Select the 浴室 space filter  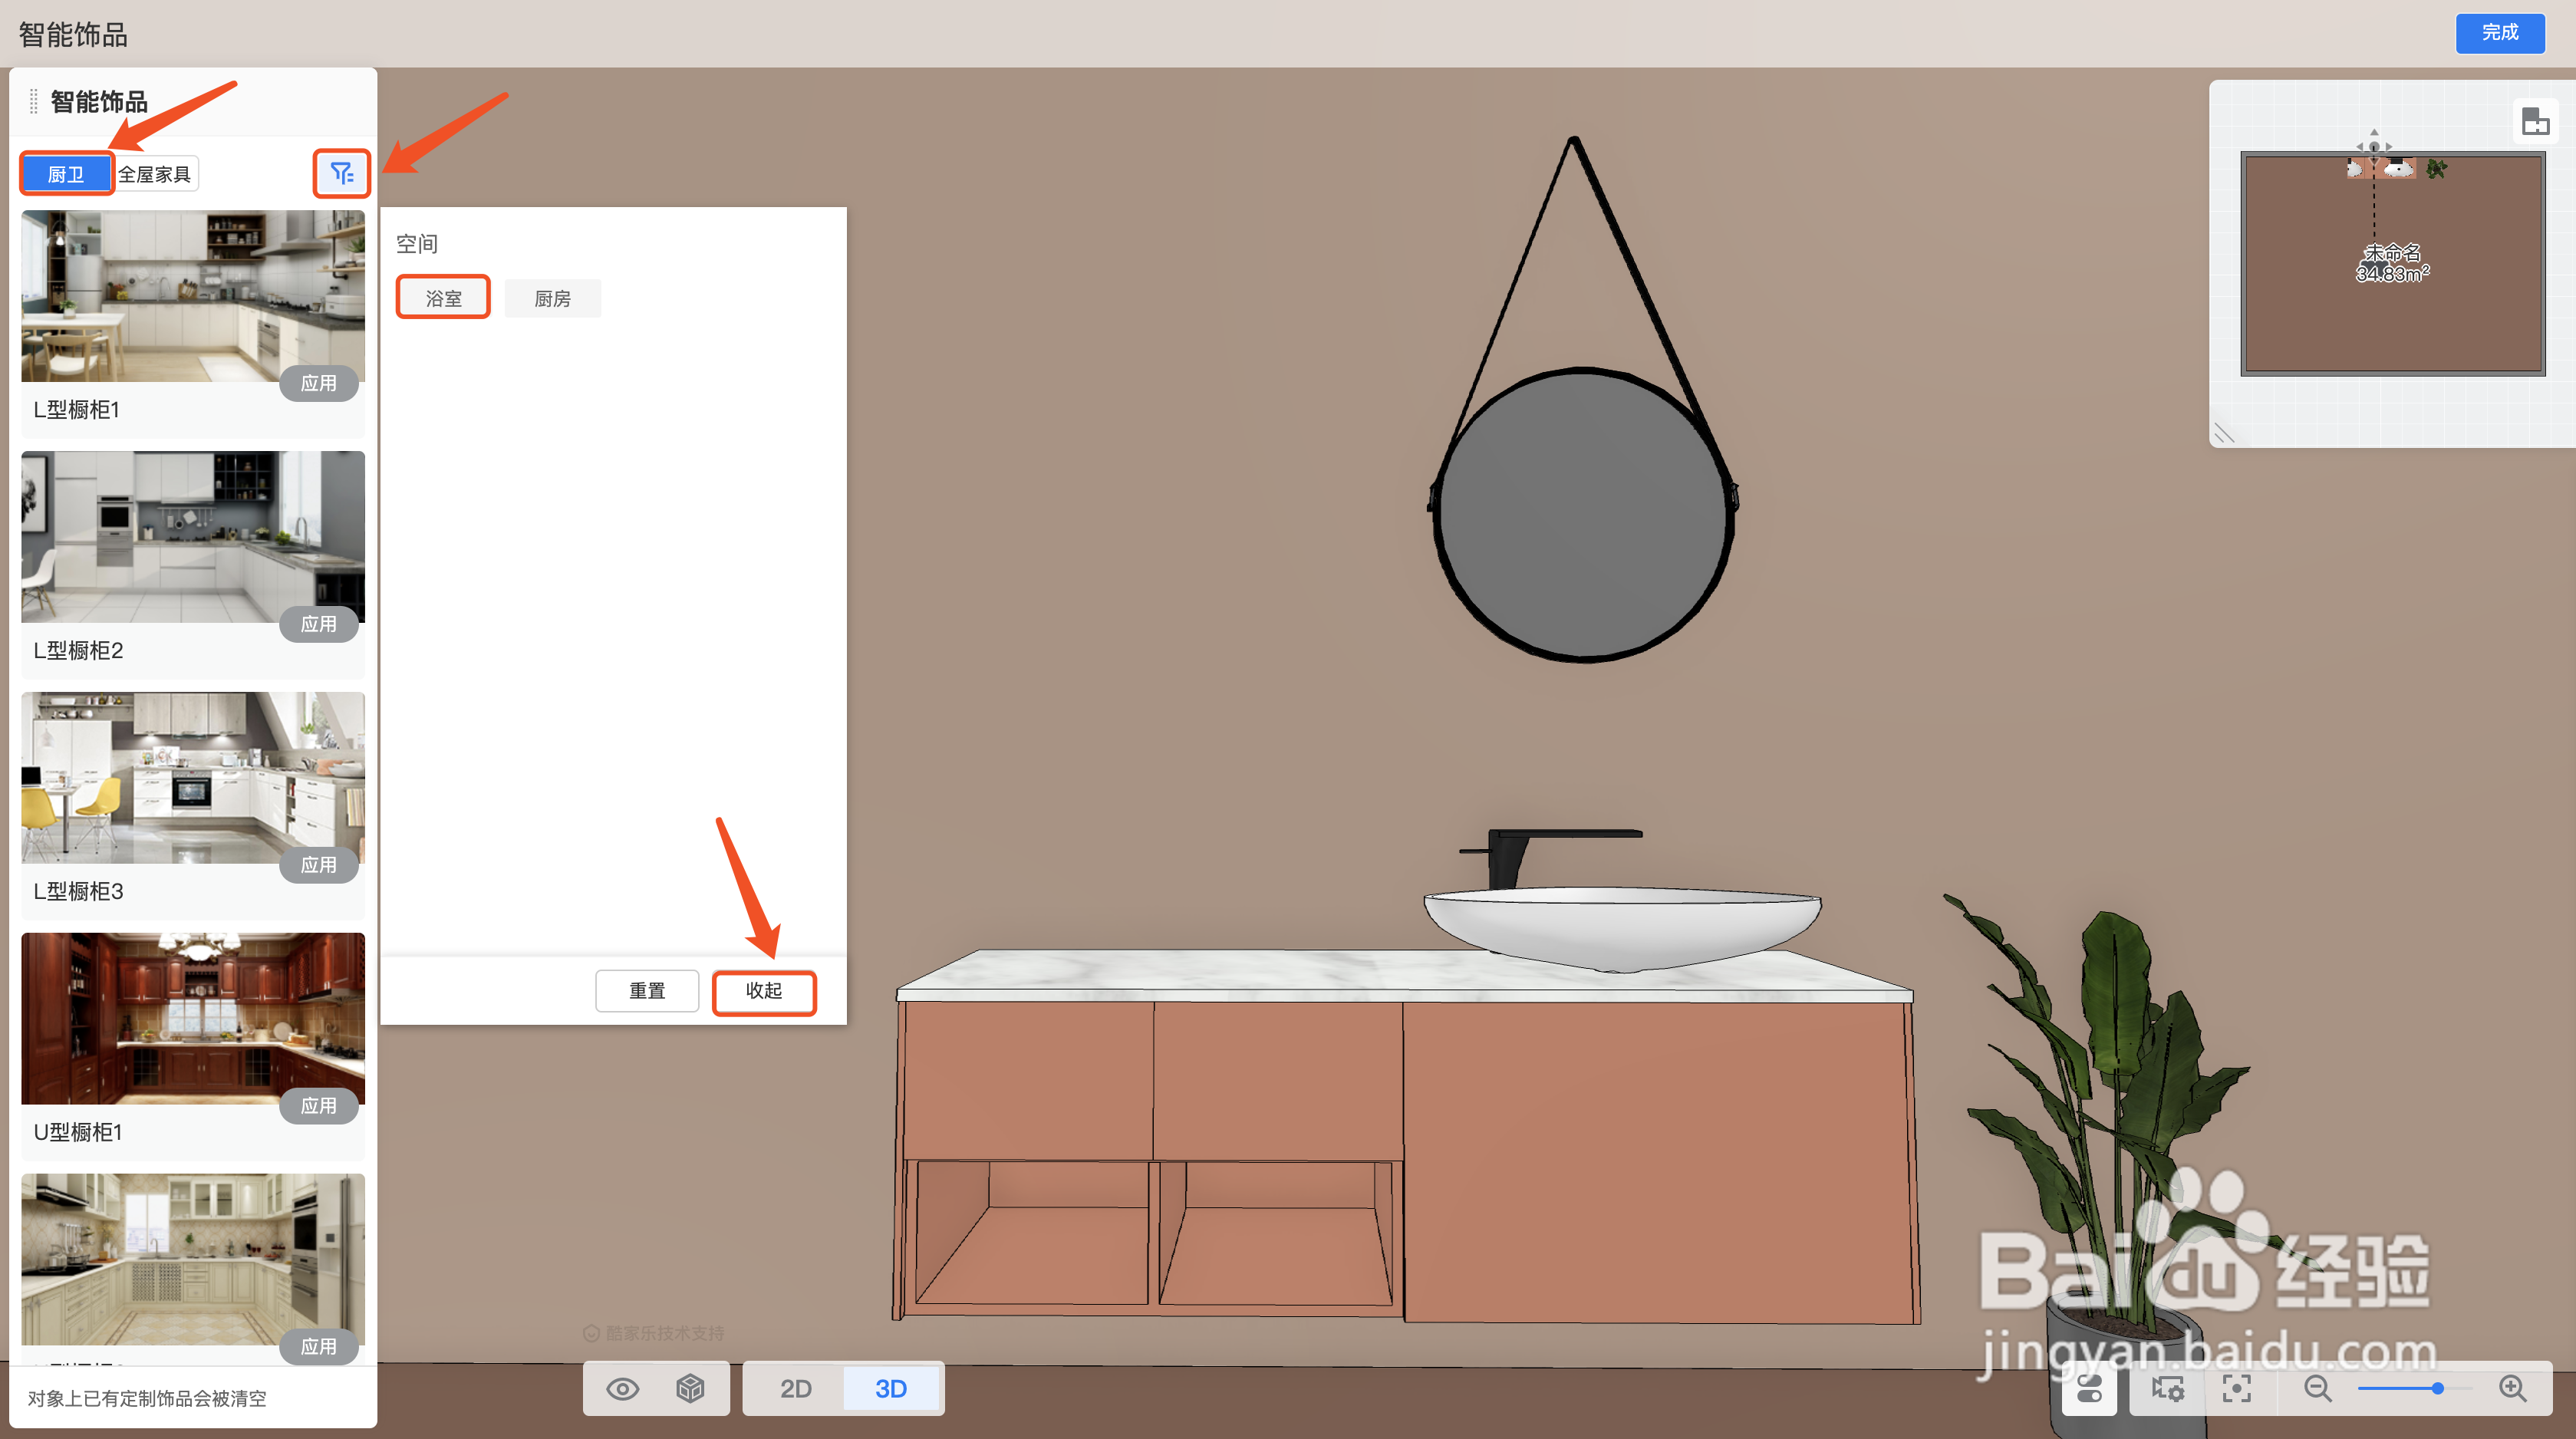(x=443, y=298)
